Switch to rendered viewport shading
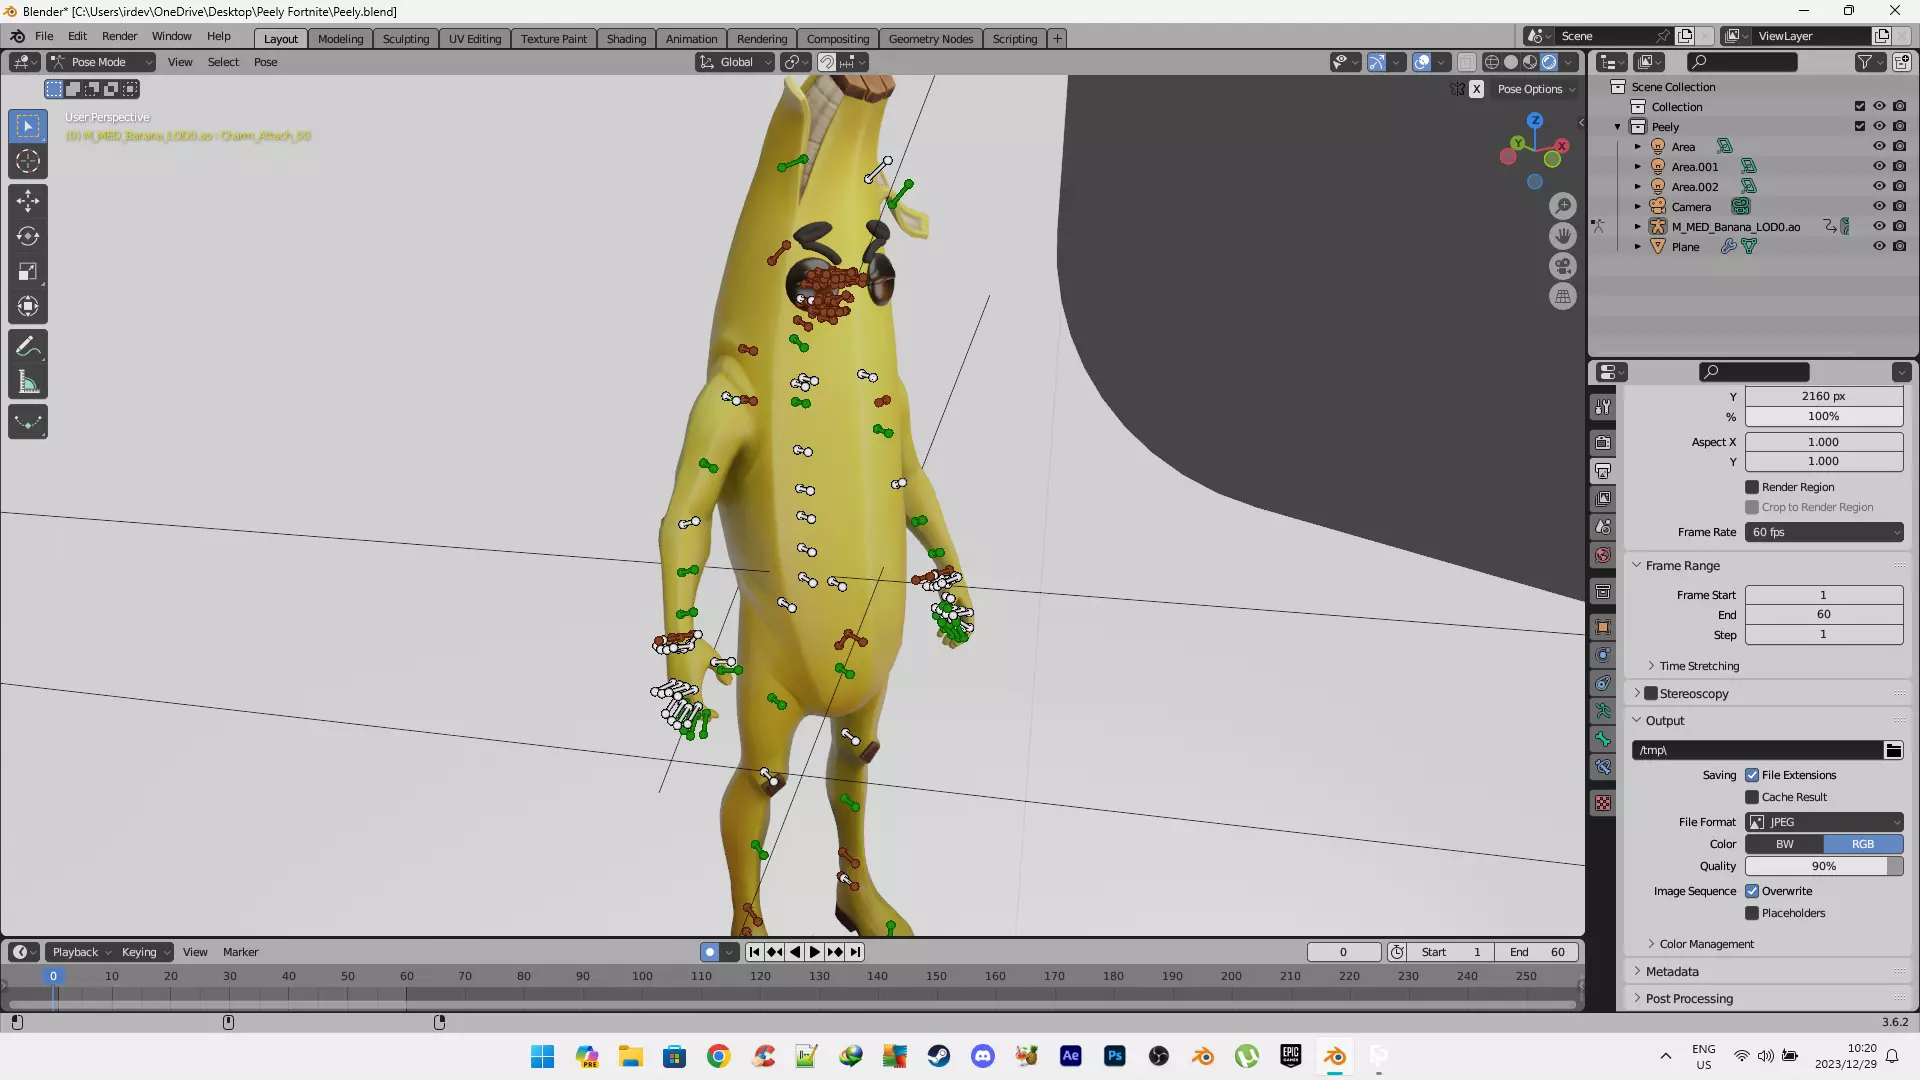This screenshot has height=1080, width=1920. click(x=1549, y=62)
